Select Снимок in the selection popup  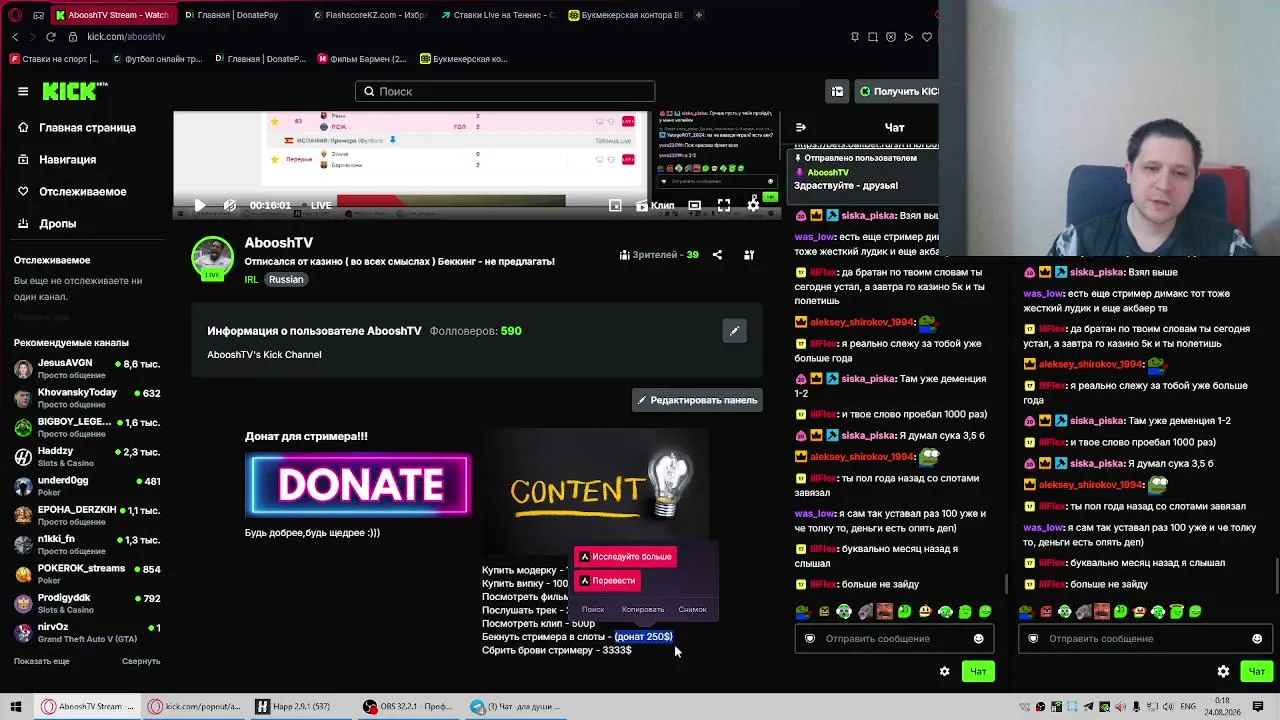pyautogui.click(x=692, y=609)
